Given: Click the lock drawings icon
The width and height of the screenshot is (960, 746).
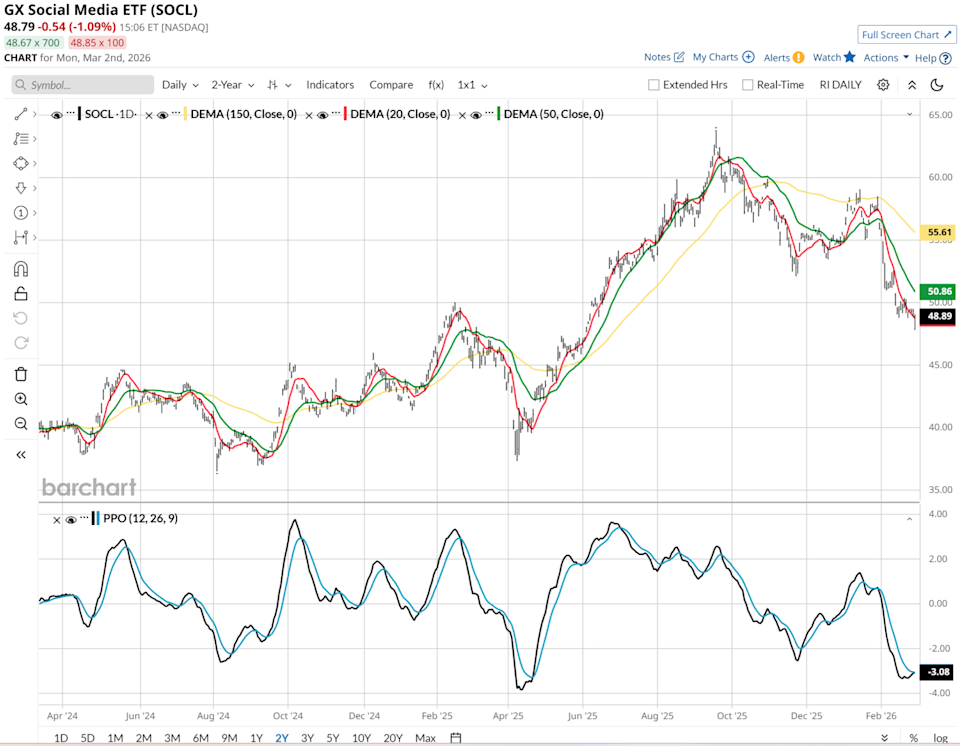Looking at the screenshot, I should (20, 293).
